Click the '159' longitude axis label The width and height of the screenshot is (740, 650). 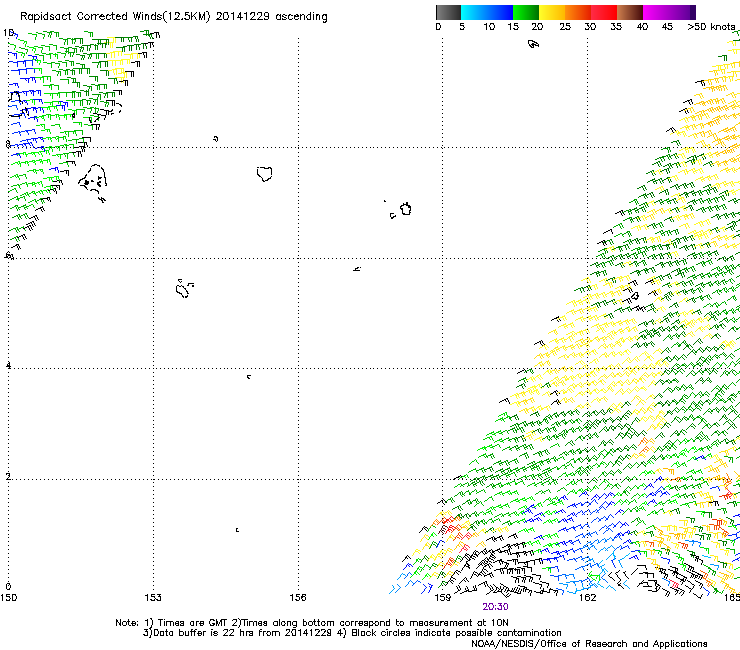443,598
